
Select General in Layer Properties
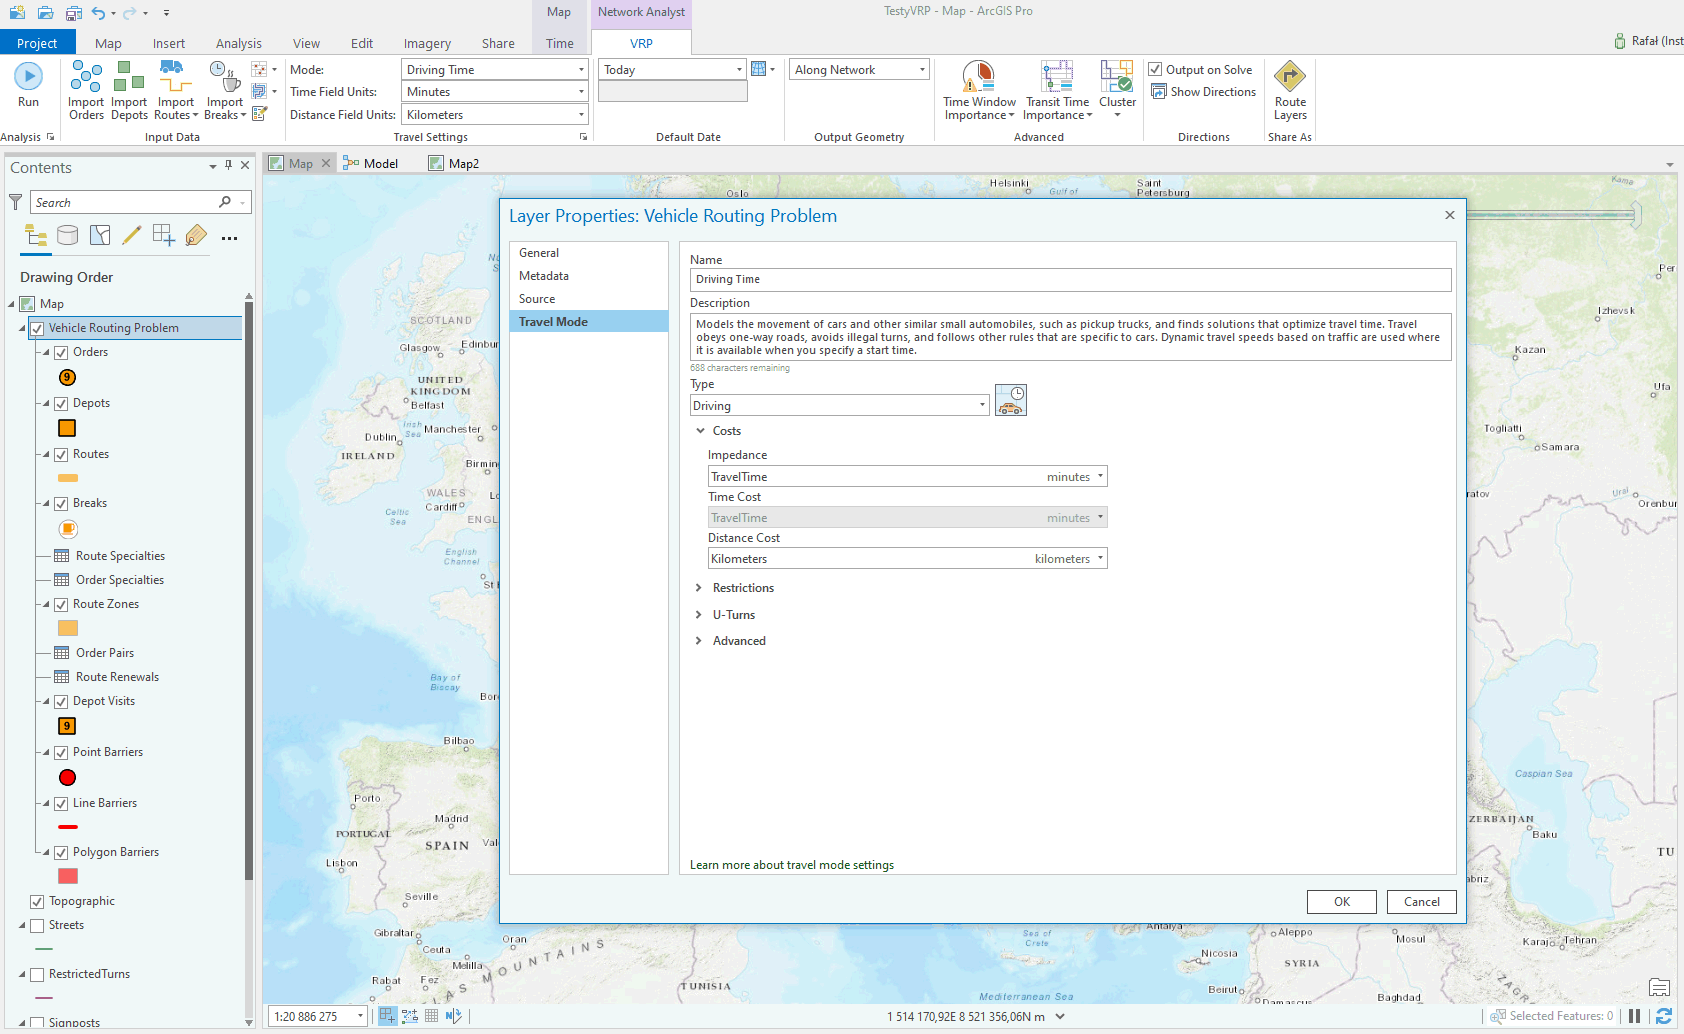pos(588,253)
